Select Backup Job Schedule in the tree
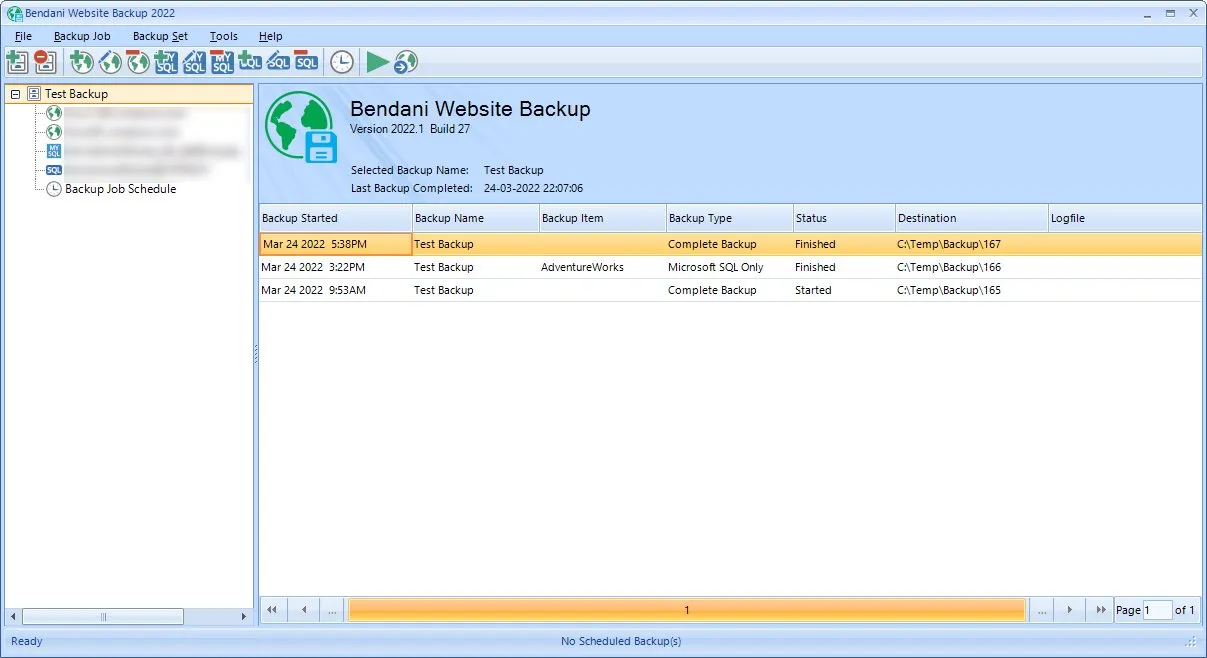 [120, 189]
